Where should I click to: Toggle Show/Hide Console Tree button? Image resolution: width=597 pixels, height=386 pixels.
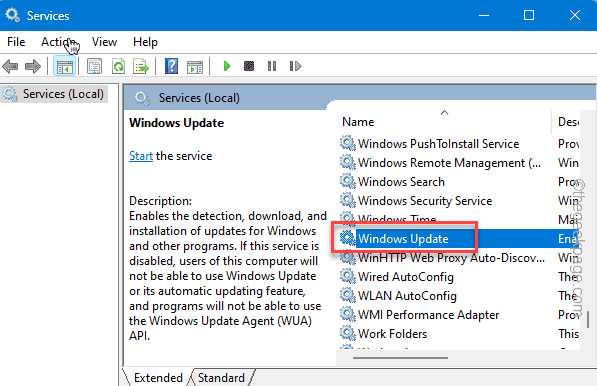64,67
